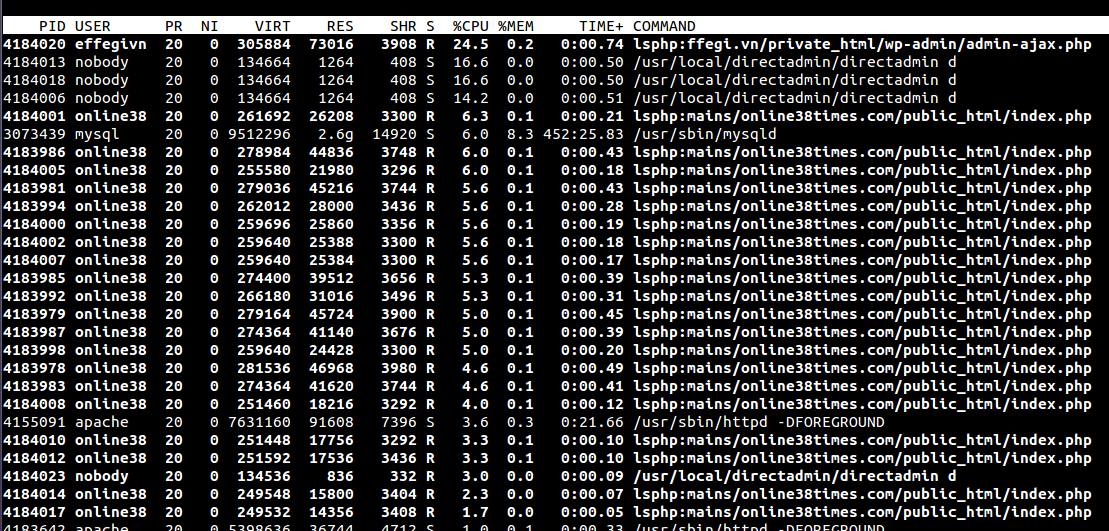Image resolution: width=1109 pixels, height=531 pixels.
Task: Click the TIME+ column header
Action: (x=601, y=26)
